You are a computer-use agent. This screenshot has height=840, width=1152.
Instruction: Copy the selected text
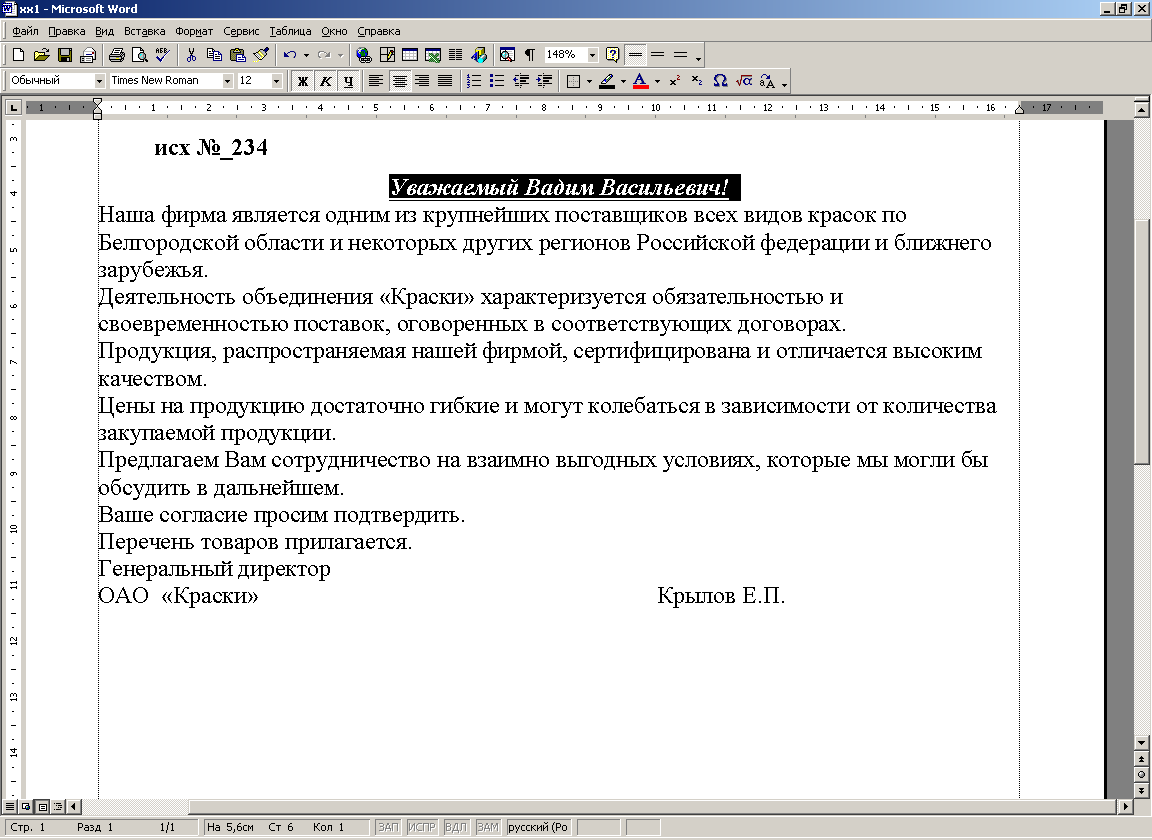coord(215,54)
